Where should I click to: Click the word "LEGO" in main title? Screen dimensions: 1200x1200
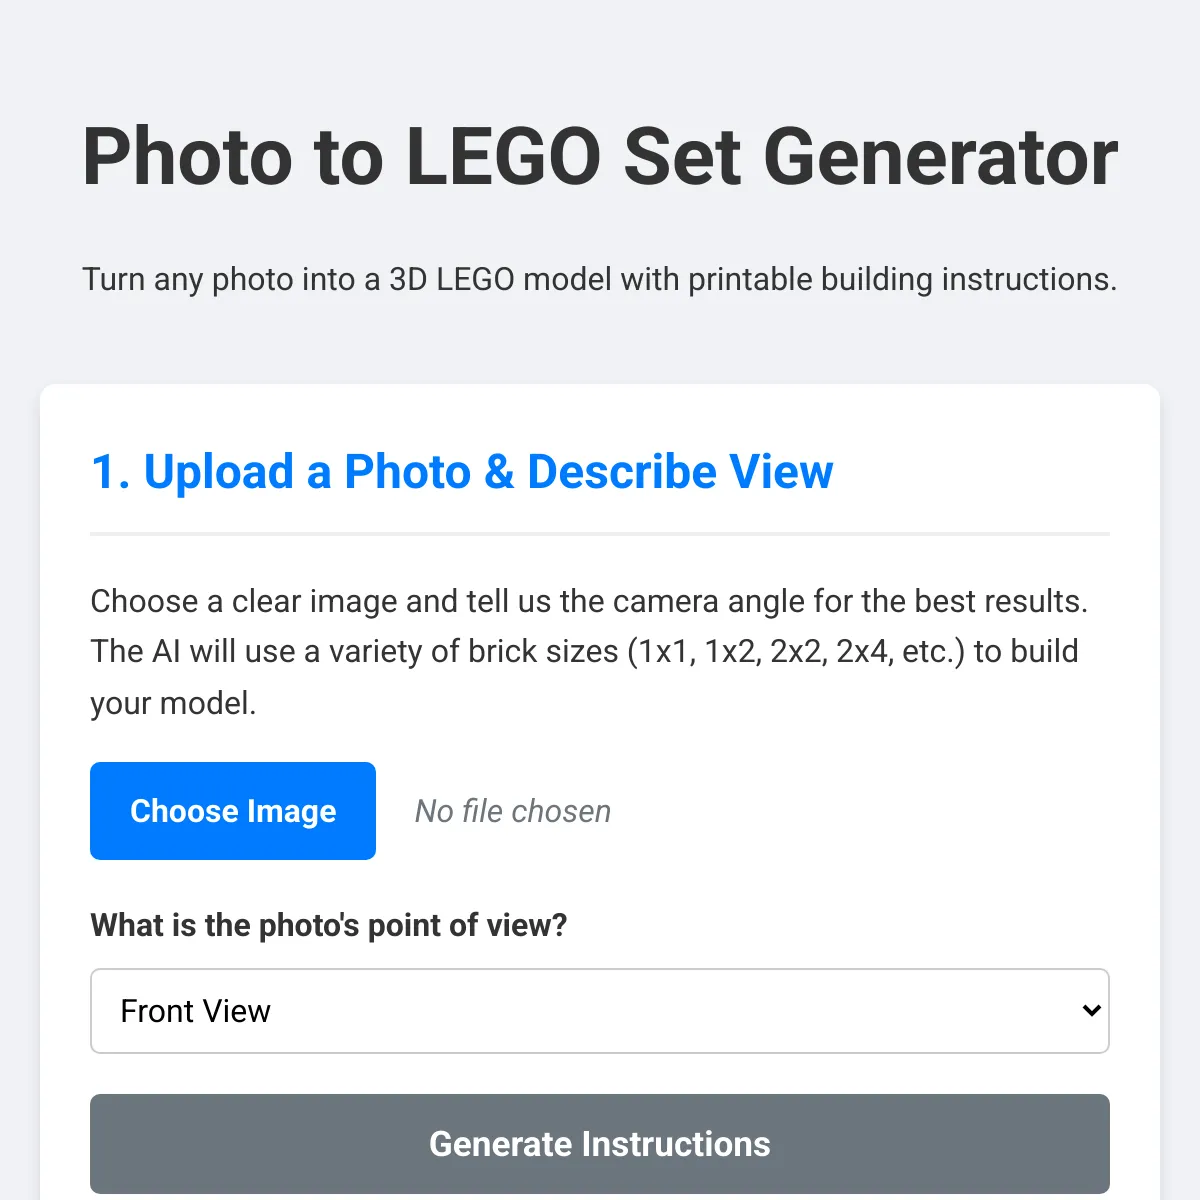pyautogui.click(x=503, y=157)
